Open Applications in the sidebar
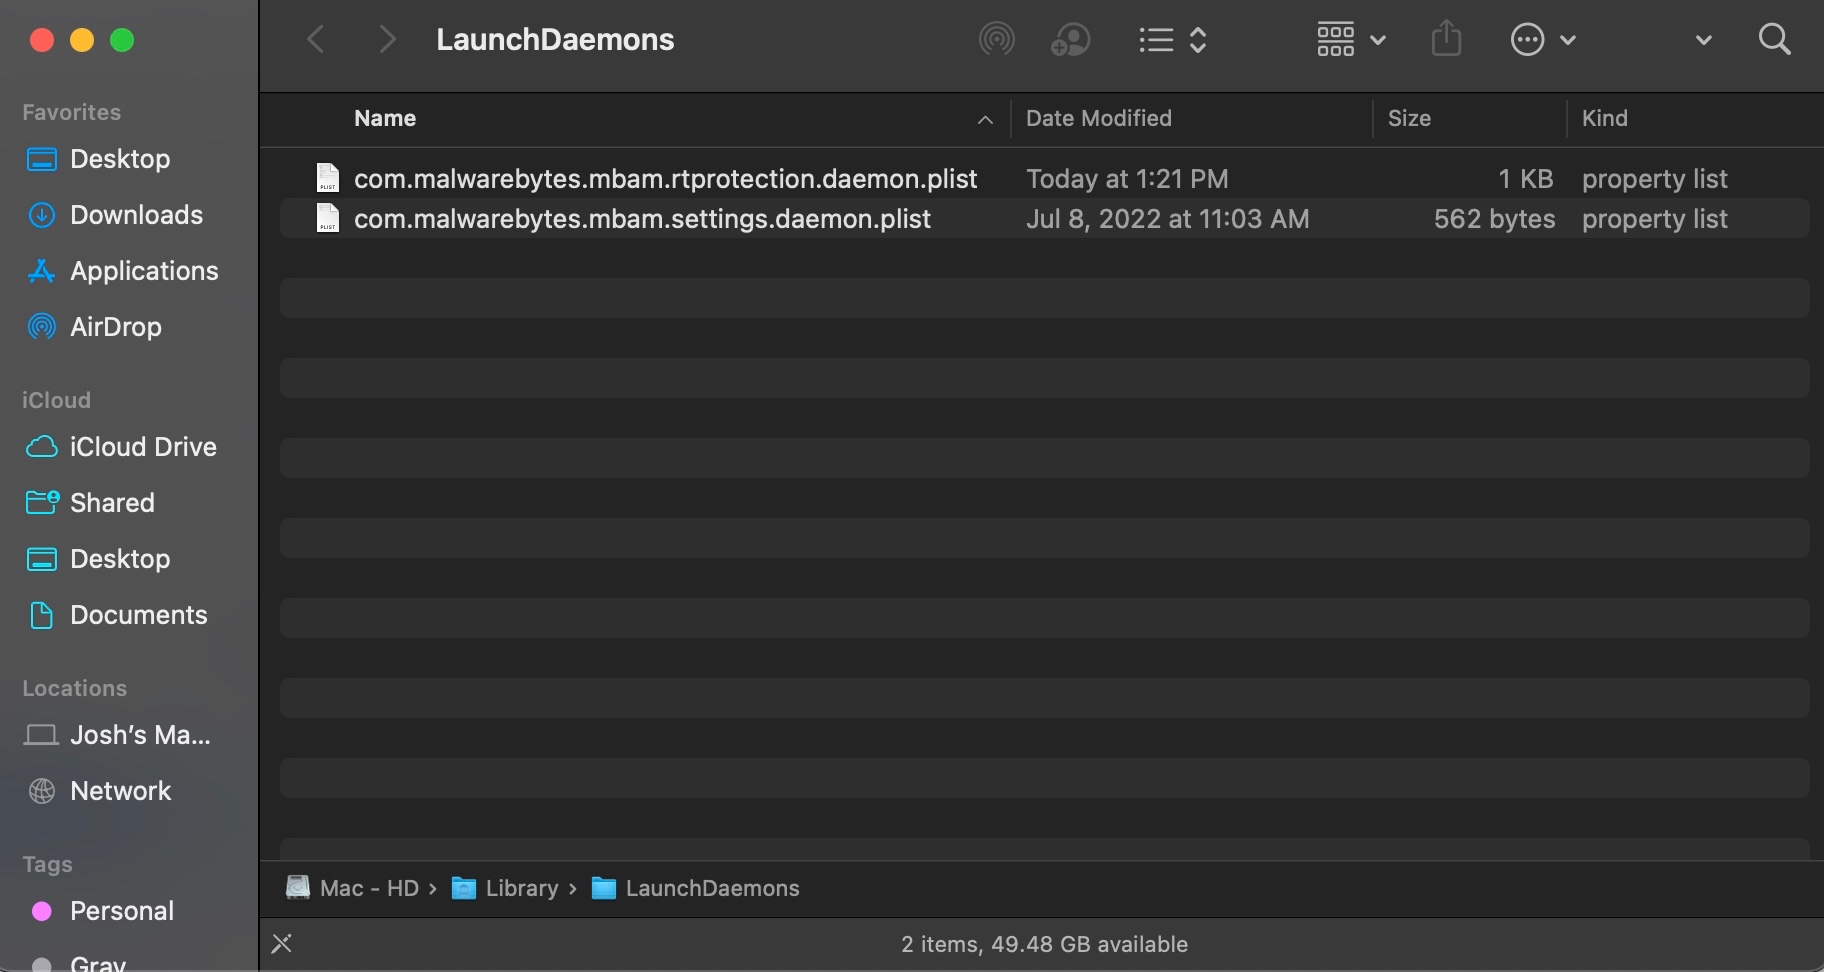 [144, 271]
